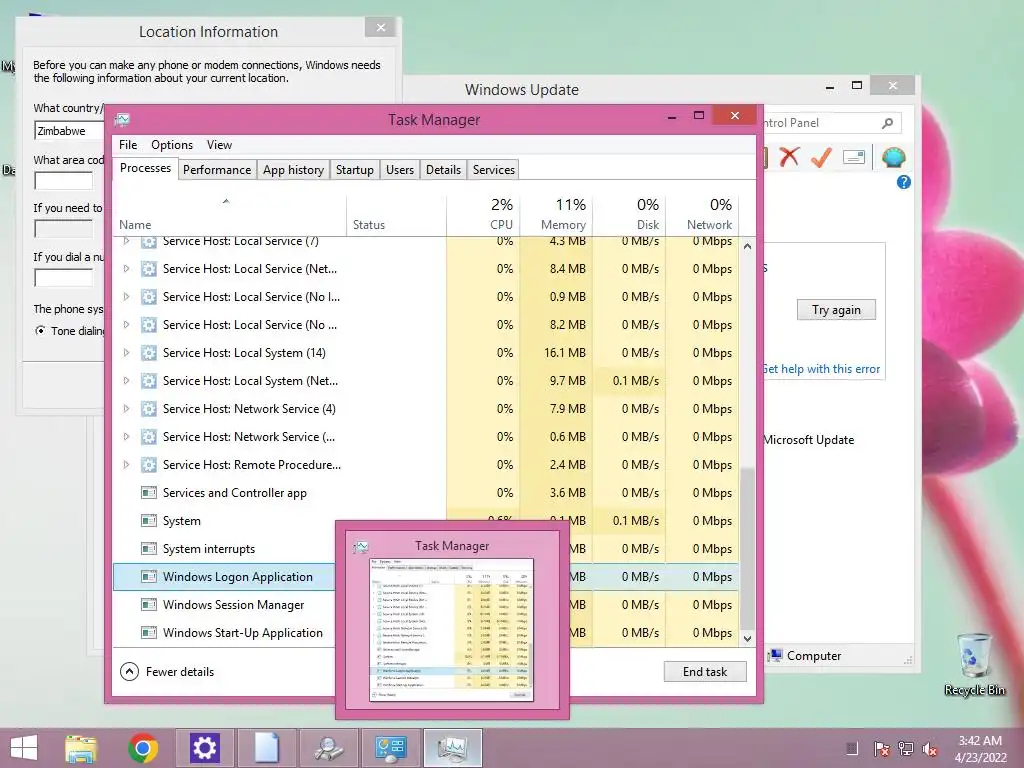Sort by the Network column header
The image size is (1024, 768).
point(702,214)
